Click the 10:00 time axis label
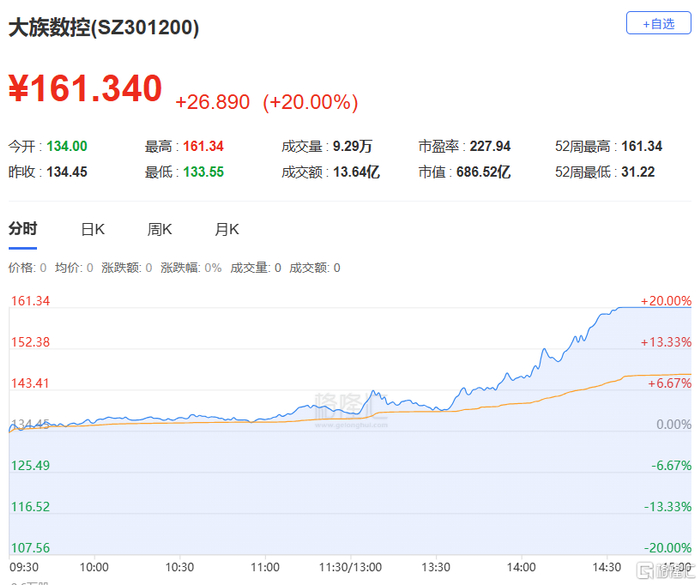The width and height of the screenshot is (700, 585). [x=94, y=568]
